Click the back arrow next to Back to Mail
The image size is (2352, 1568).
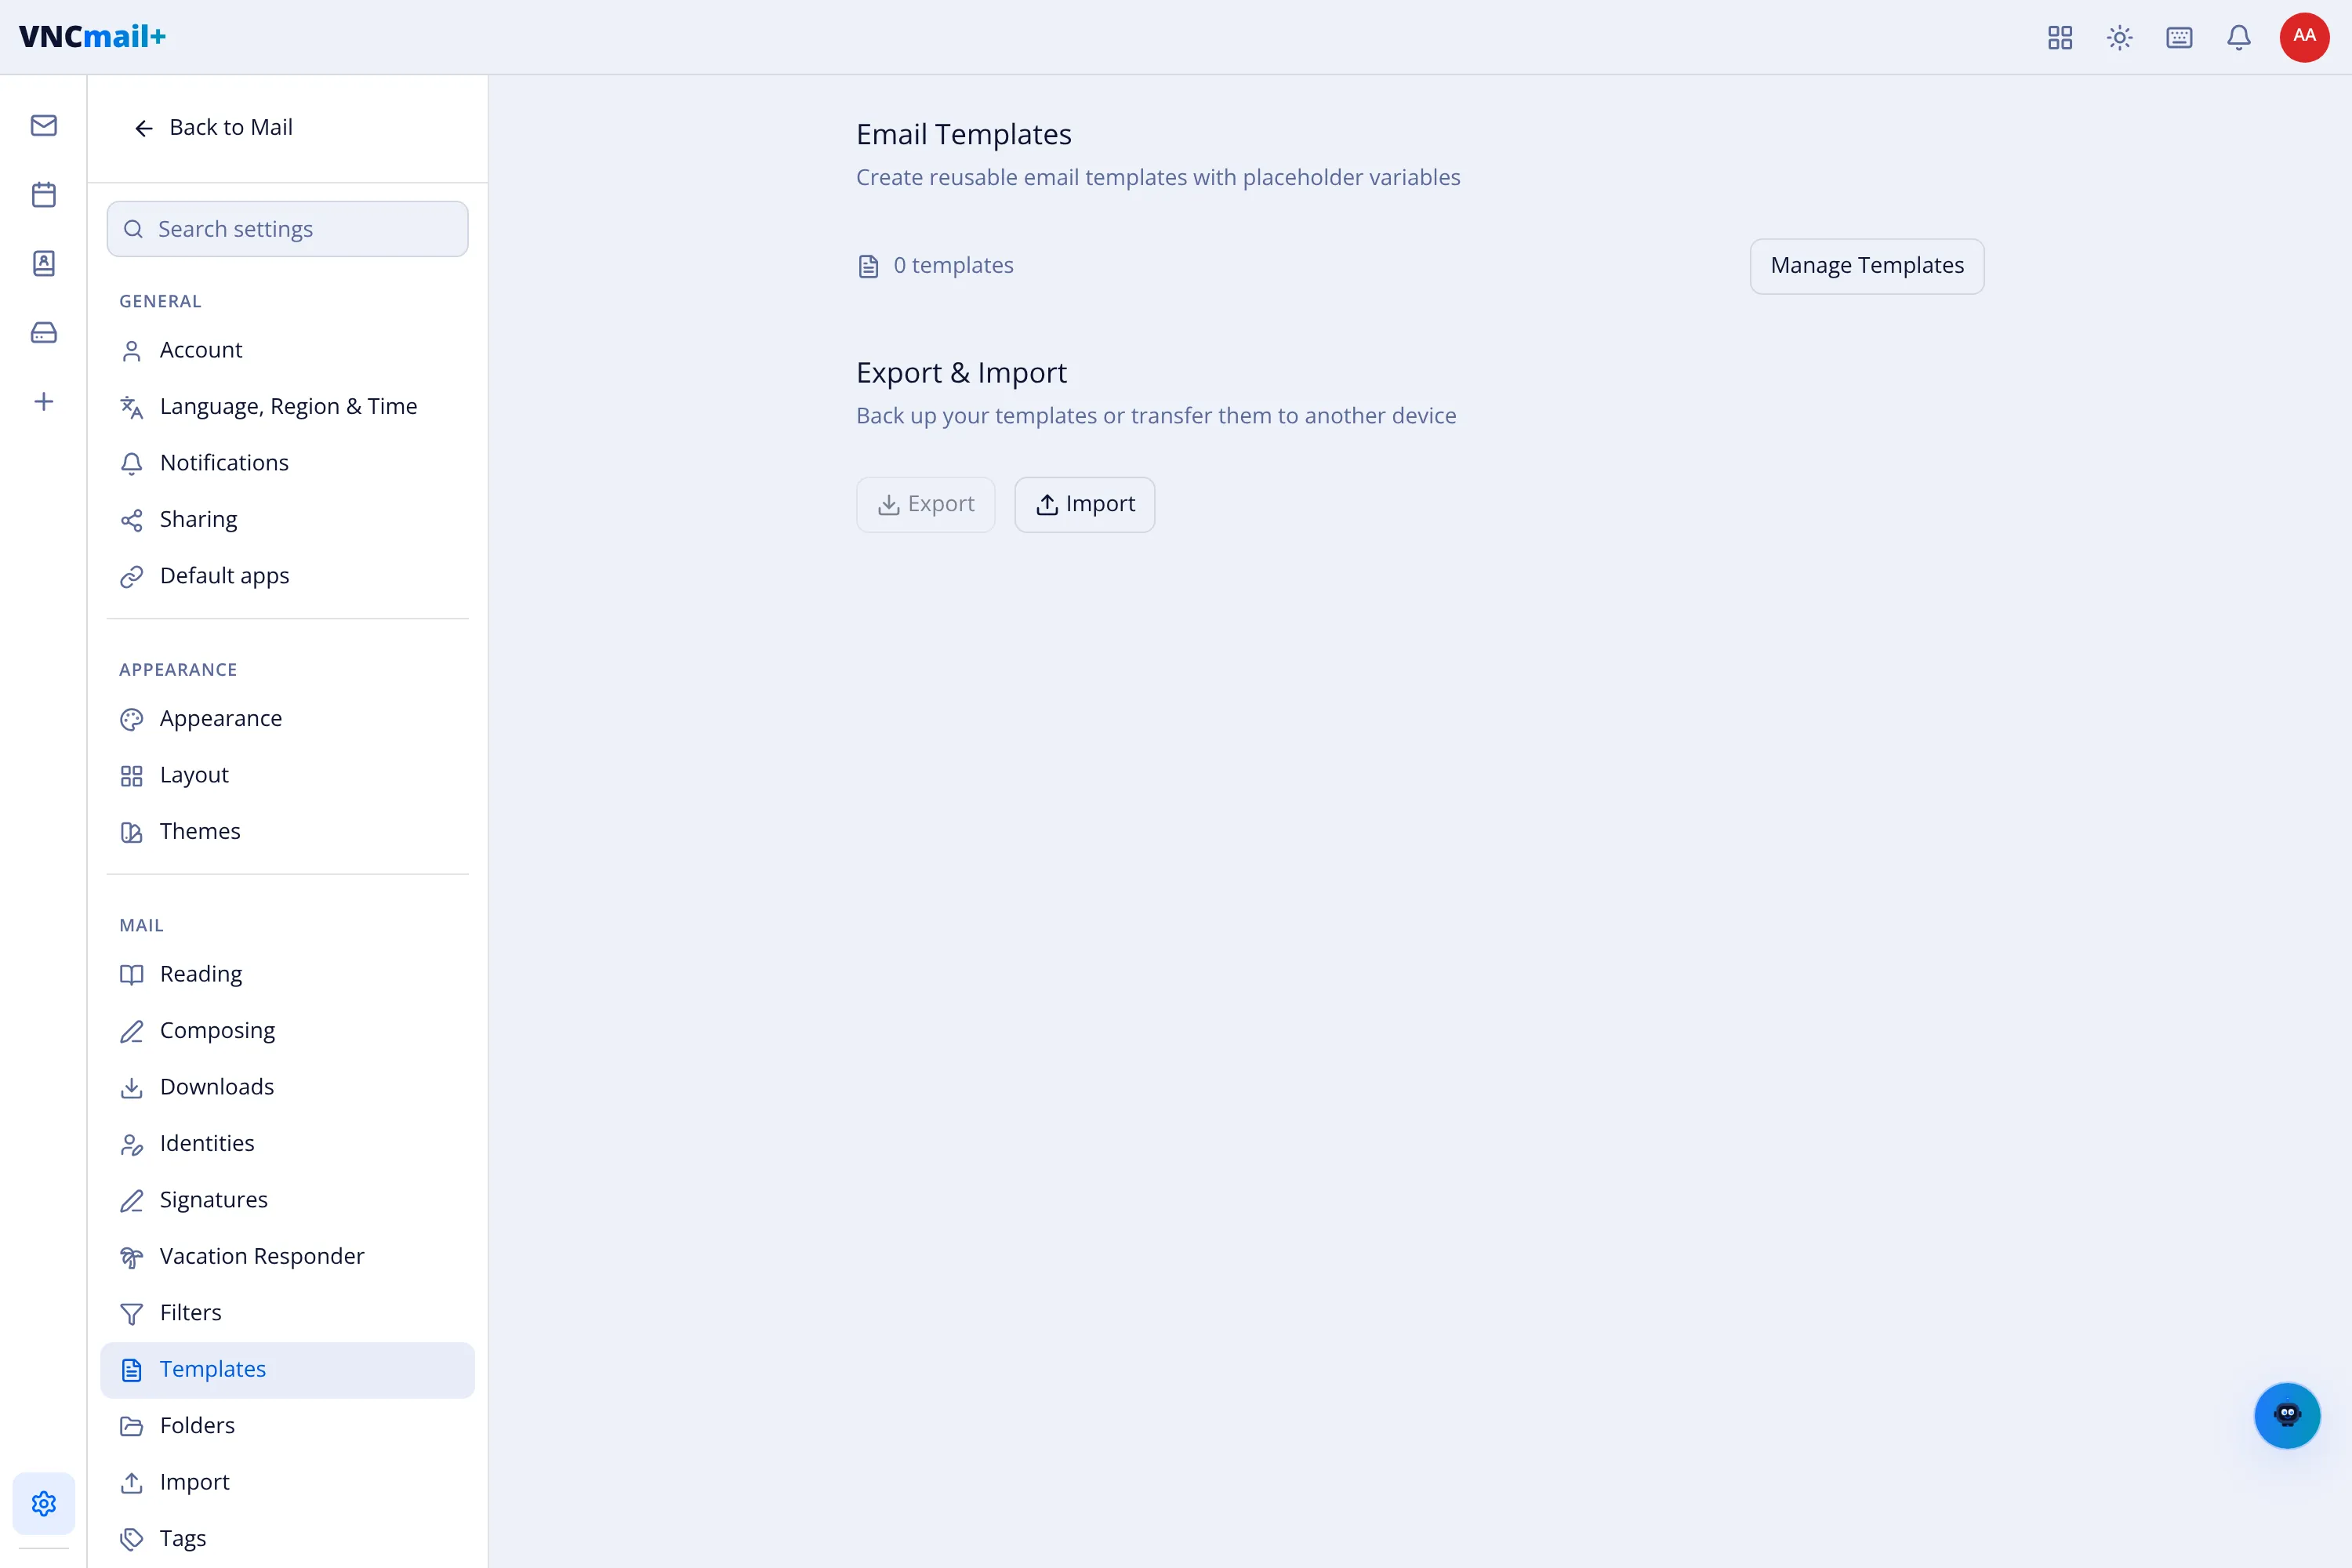tap(144, 128)
